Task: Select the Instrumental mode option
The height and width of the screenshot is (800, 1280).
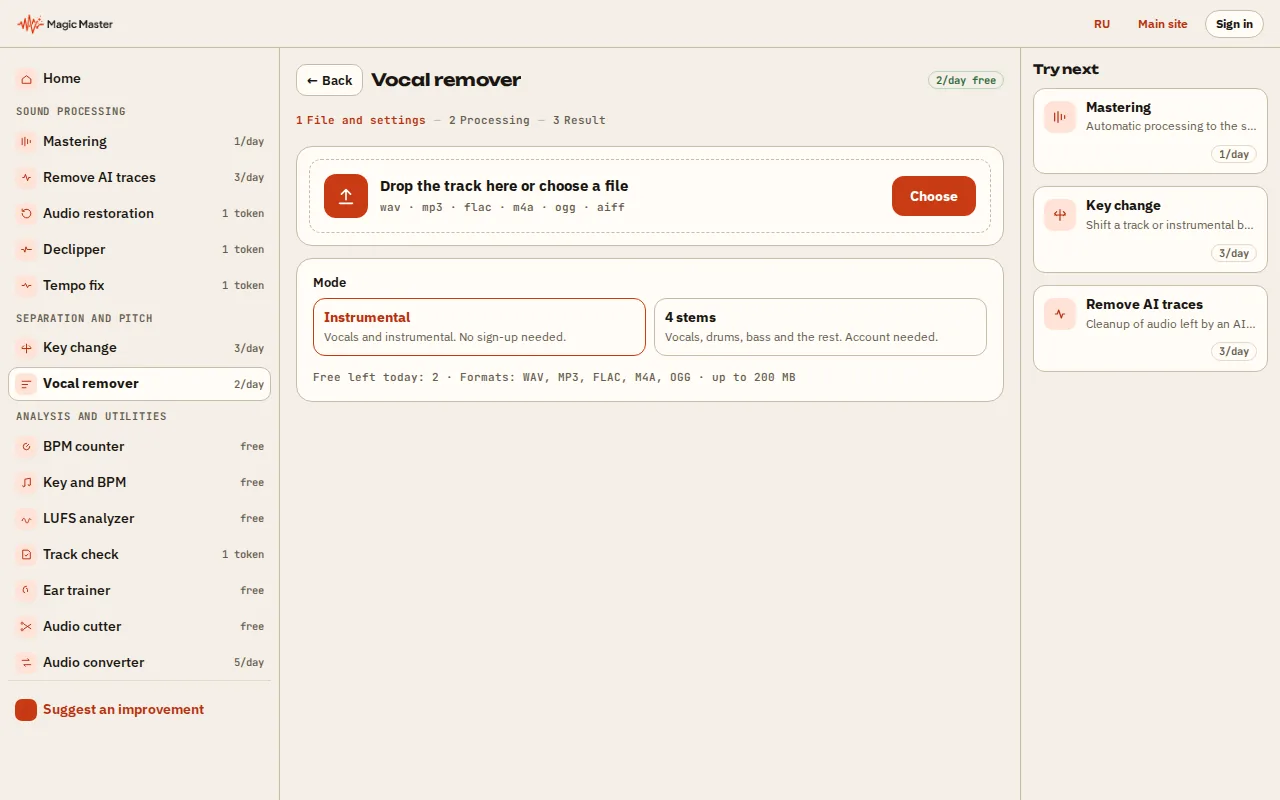Action: point(479,327)
